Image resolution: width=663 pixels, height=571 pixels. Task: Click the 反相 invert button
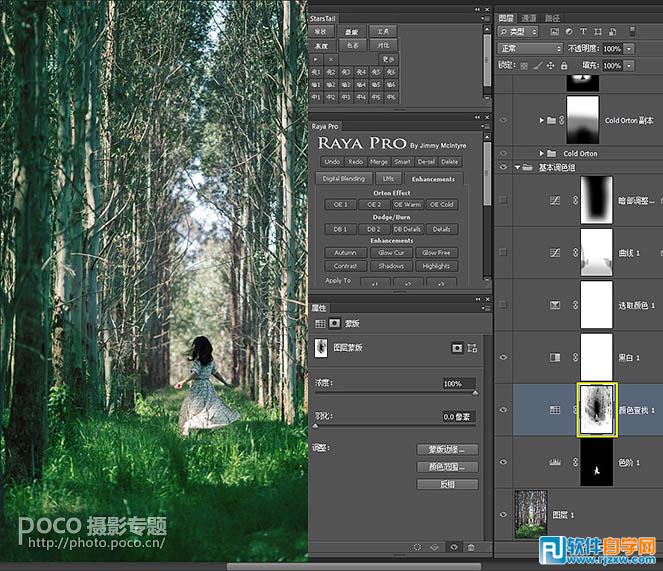tap(447, 484)
